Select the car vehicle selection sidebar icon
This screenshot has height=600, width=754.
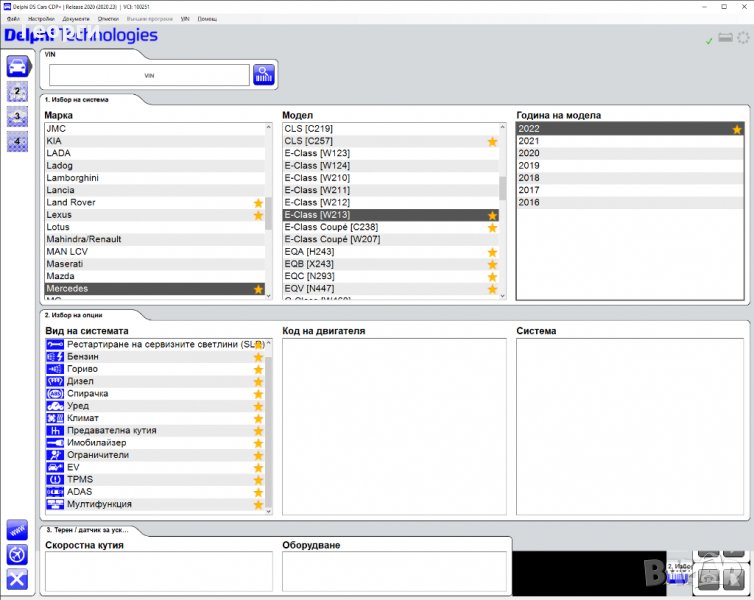(17, 67)
